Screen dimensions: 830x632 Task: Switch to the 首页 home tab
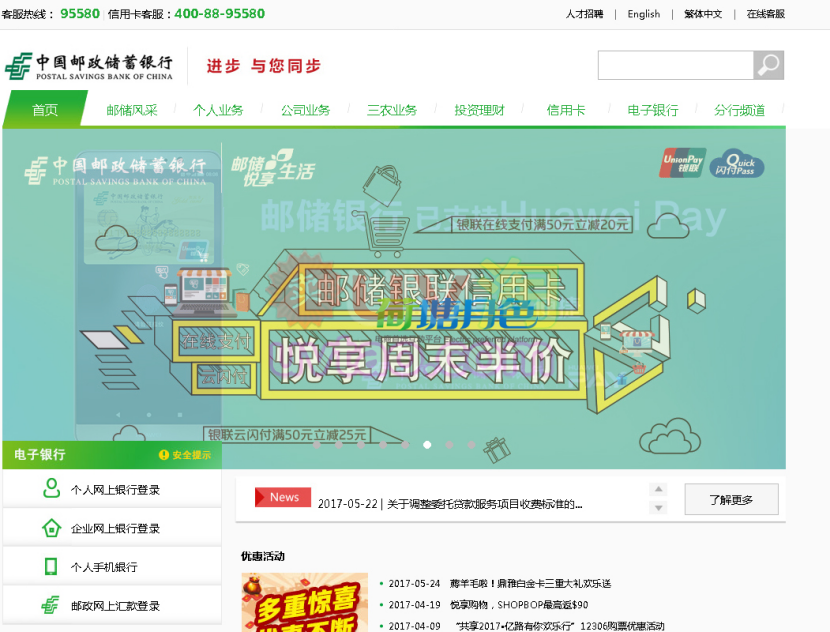(45, 110)
